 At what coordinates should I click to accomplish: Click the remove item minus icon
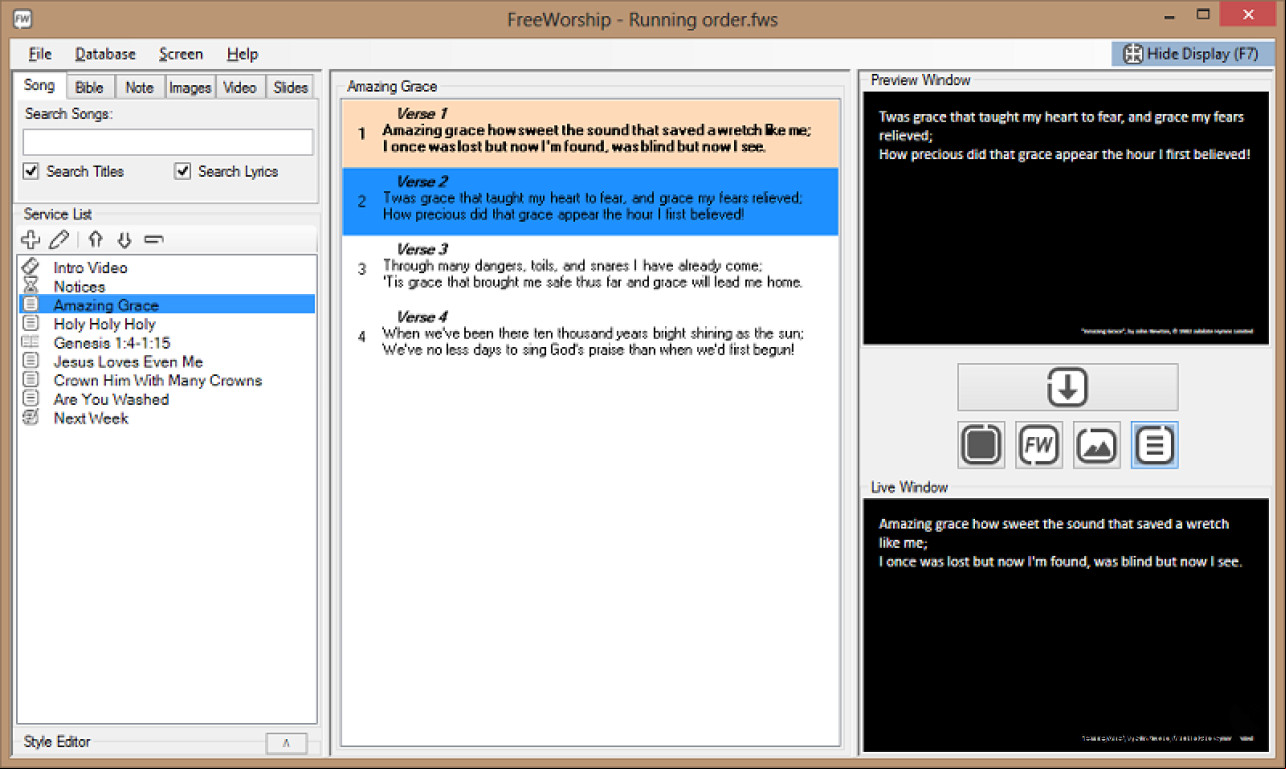(153, 239)
